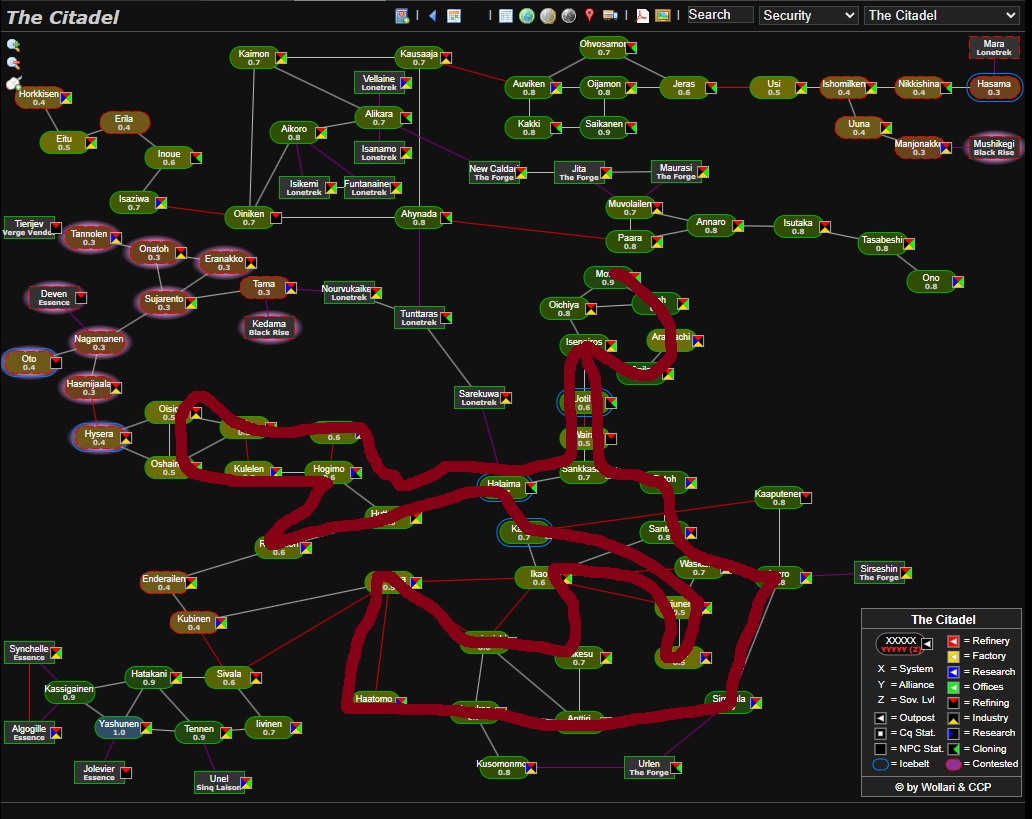Screen dimensions: 1032x819
Task: Select the Jita system node
Action: coord(578,172)
